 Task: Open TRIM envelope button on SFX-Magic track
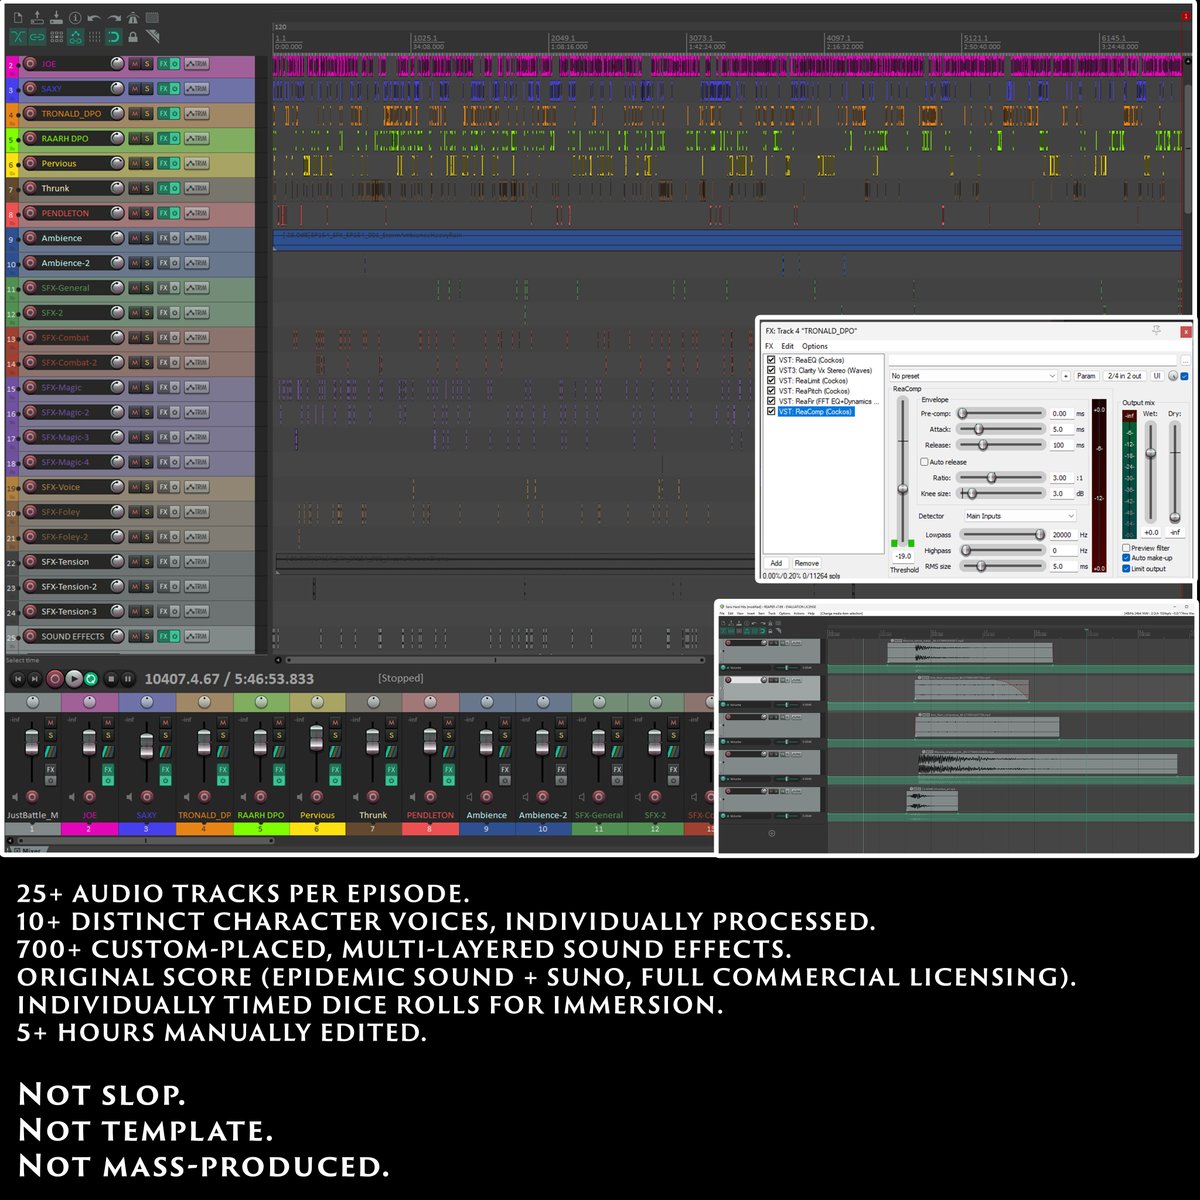(x=196, y=387)
